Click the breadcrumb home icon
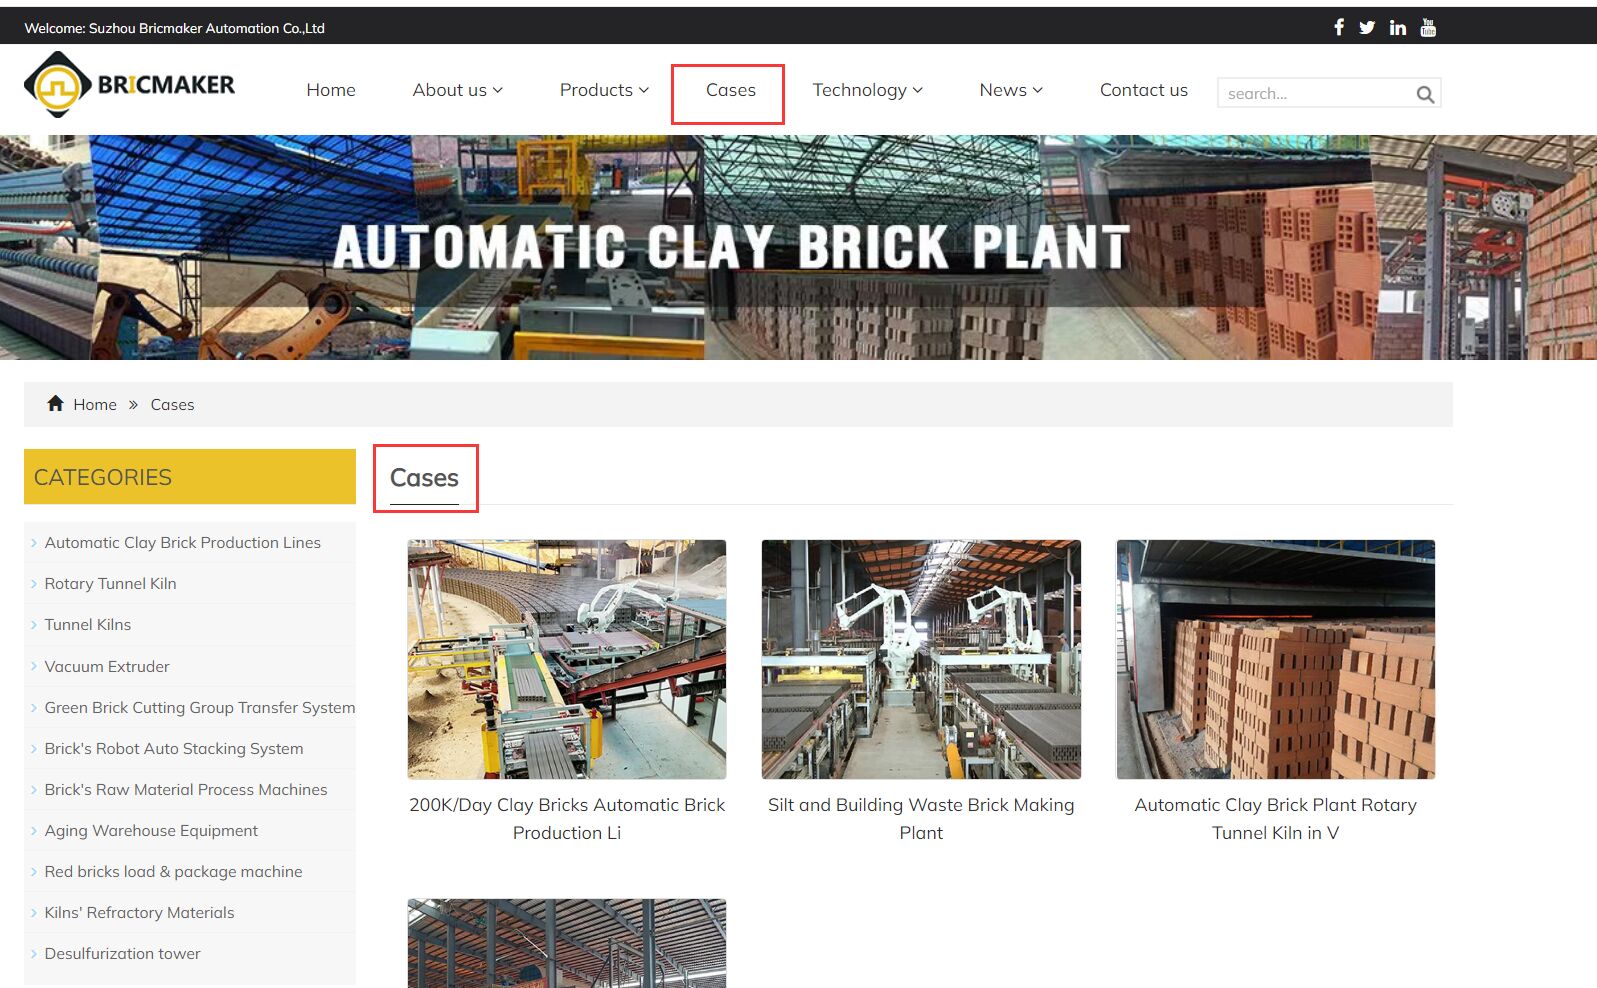Screen dimensions: 1597x988 coord(56,404)
